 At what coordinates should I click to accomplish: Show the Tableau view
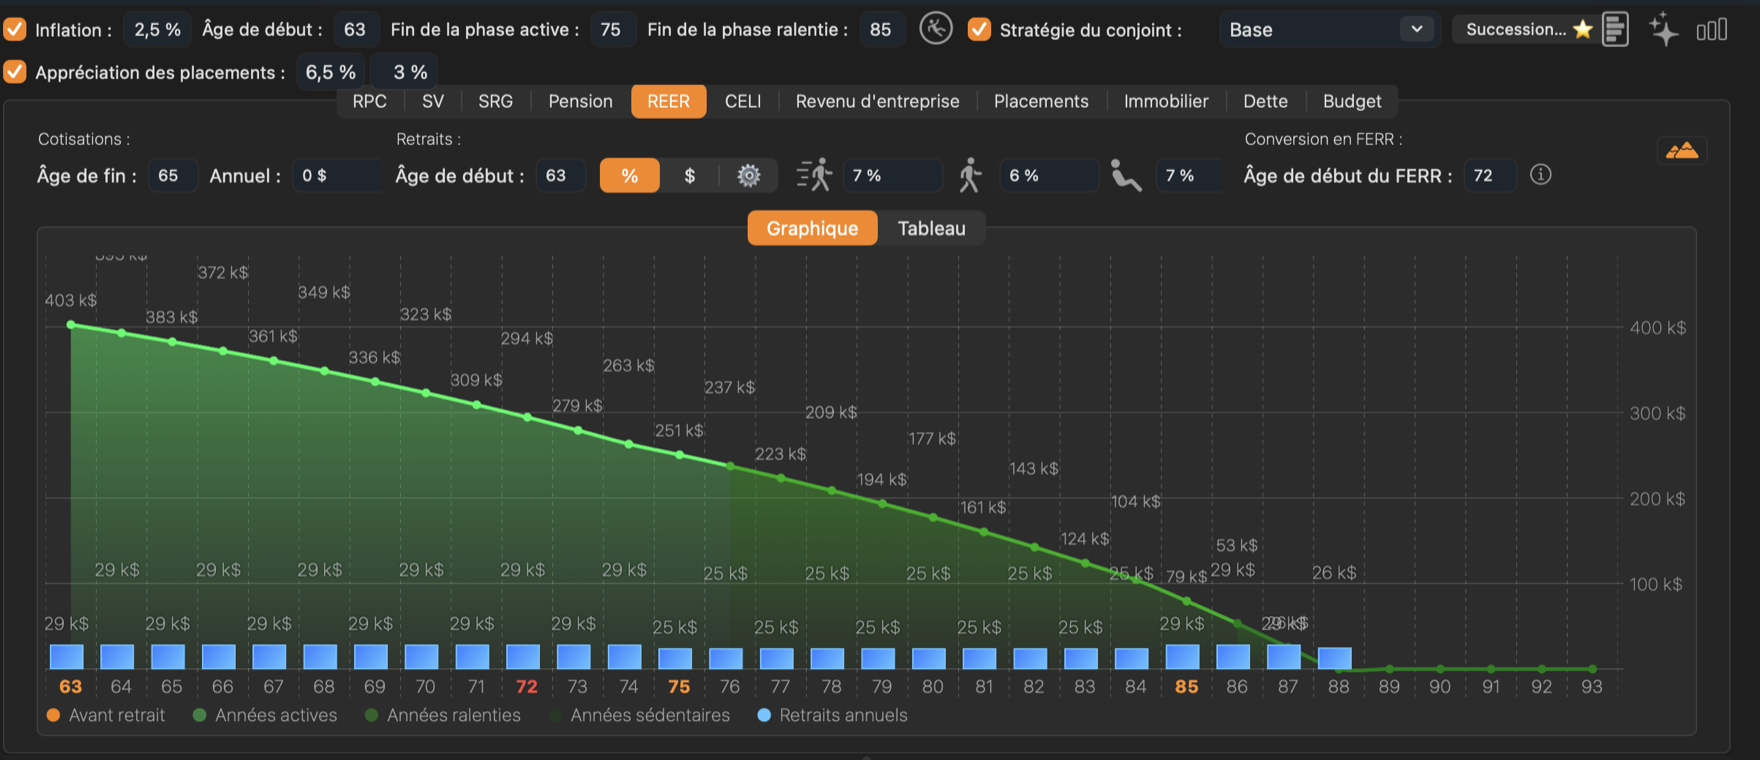pyautogui.click(x=931, y=228)
